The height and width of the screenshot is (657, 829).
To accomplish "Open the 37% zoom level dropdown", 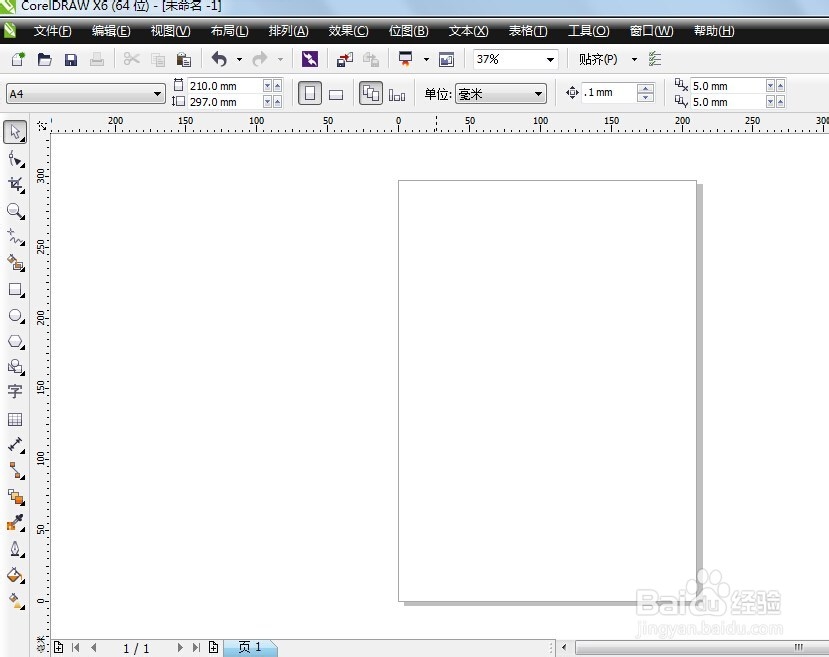I will 550,59.
